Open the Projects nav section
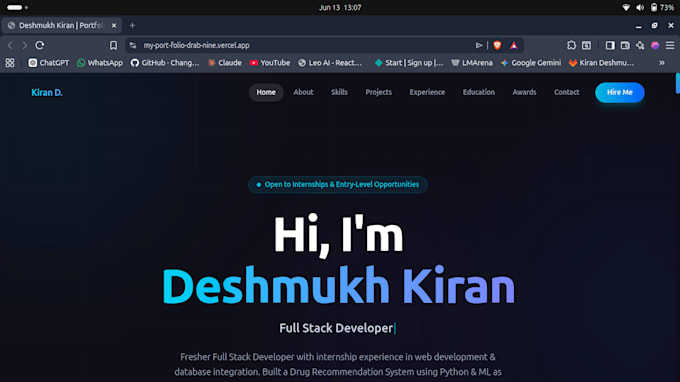The height and width of the screenshot is (382, 680). pos(379,92)
